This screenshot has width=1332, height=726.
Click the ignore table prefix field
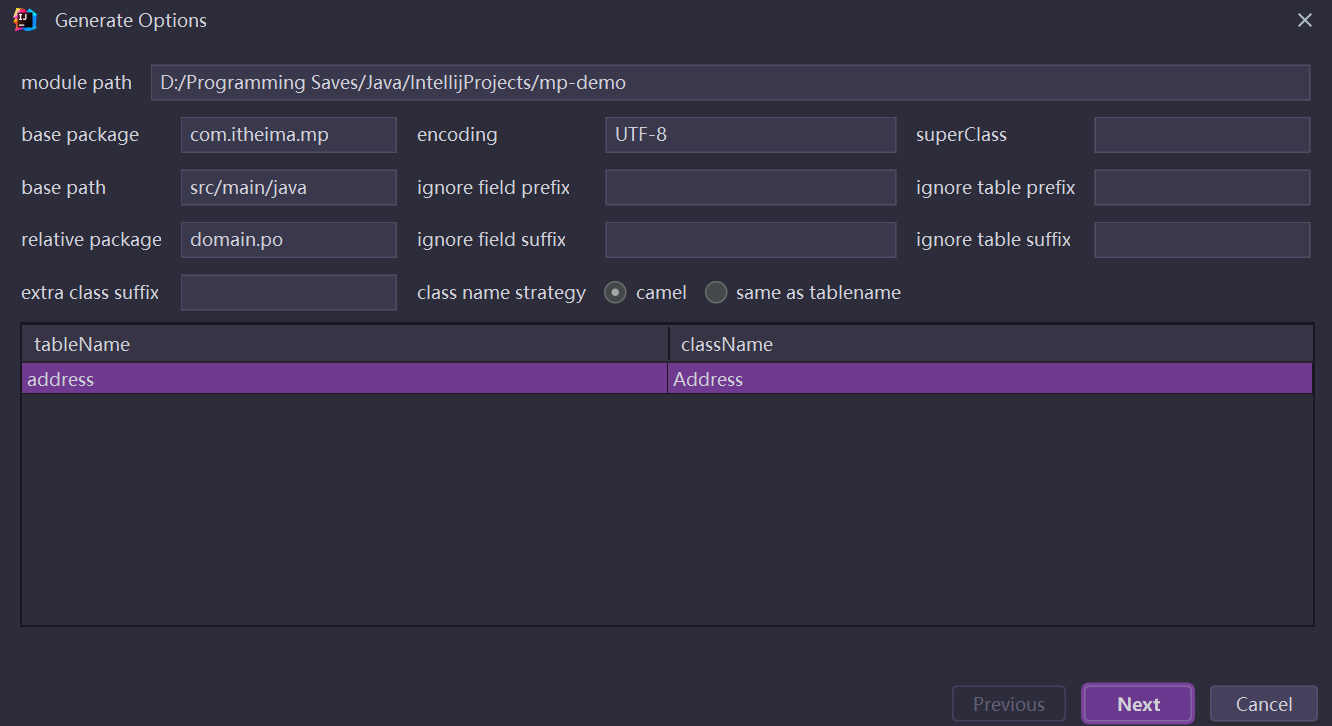pyautogui.click(x=1201, y=187)
